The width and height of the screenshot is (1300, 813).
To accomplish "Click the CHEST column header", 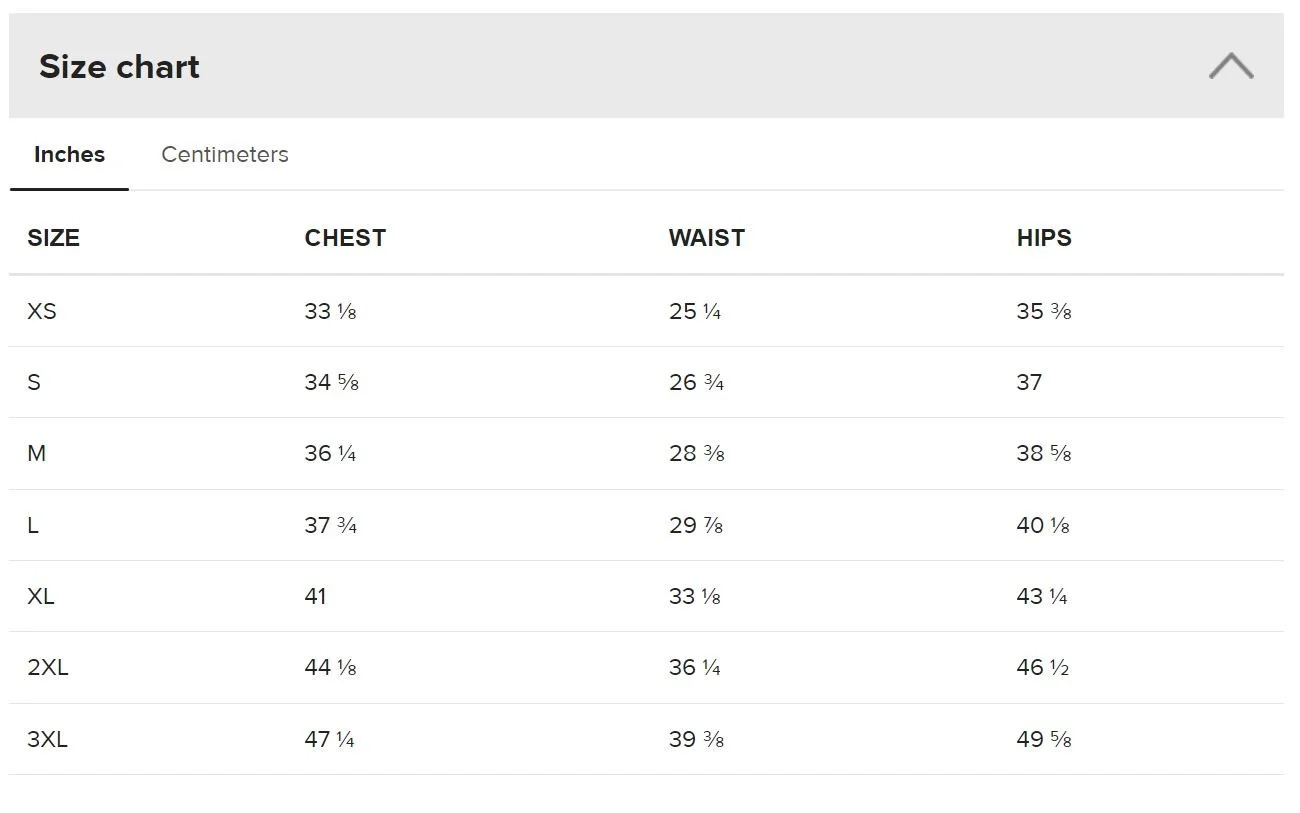I will coord(345,238).
